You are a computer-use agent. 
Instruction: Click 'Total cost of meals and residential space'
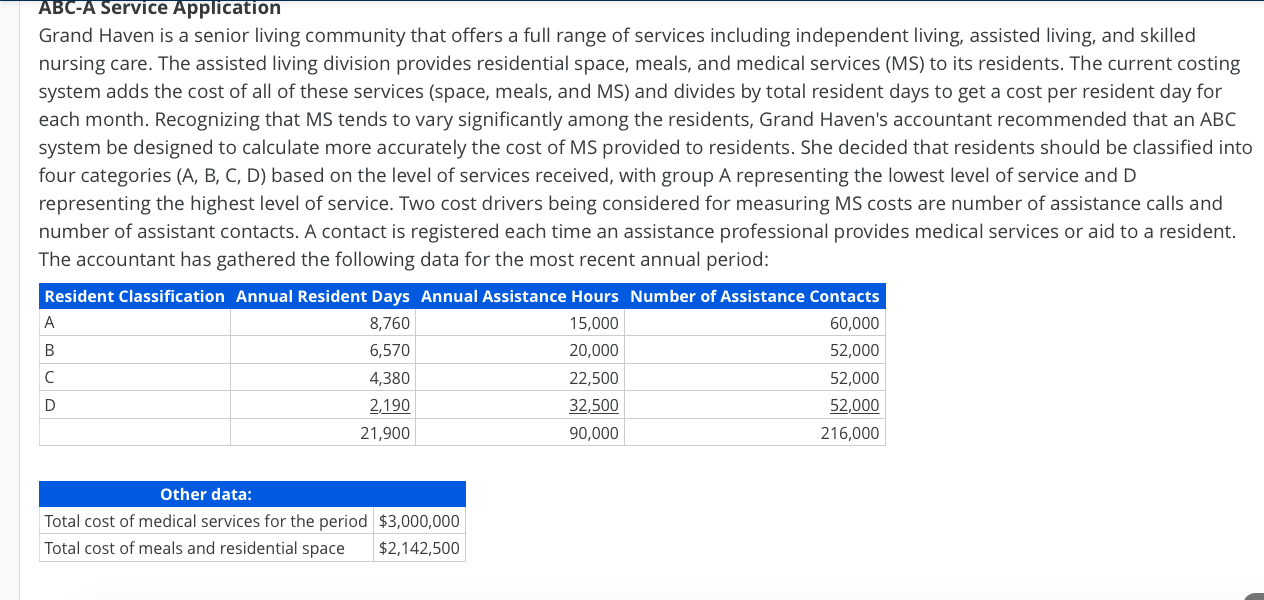[206, 548]
